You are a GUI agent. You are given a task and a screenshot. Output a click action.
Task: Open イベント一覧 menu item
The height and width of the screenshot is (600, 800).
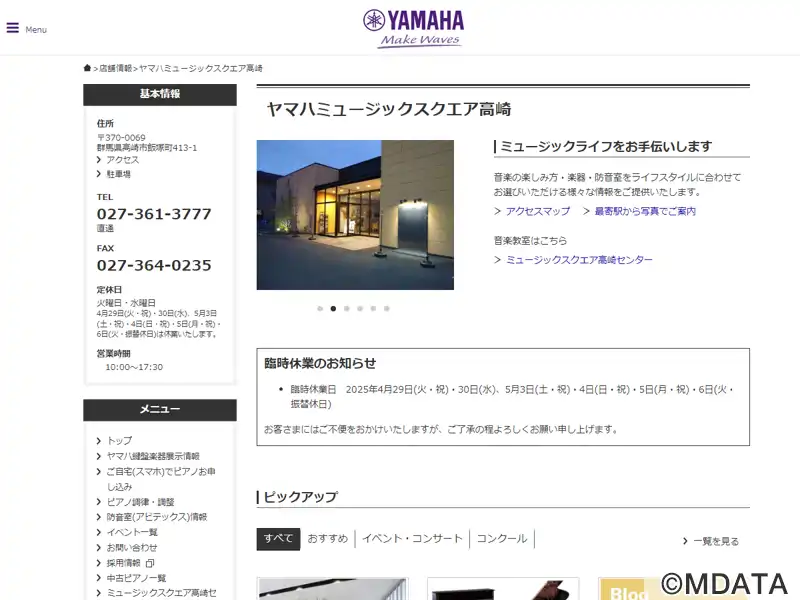[132, 532]
